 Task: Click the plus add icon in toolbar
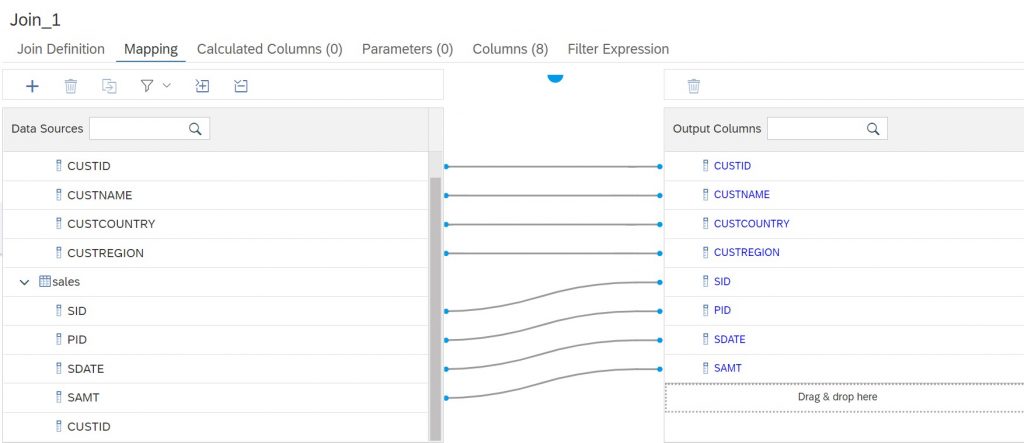32,86
